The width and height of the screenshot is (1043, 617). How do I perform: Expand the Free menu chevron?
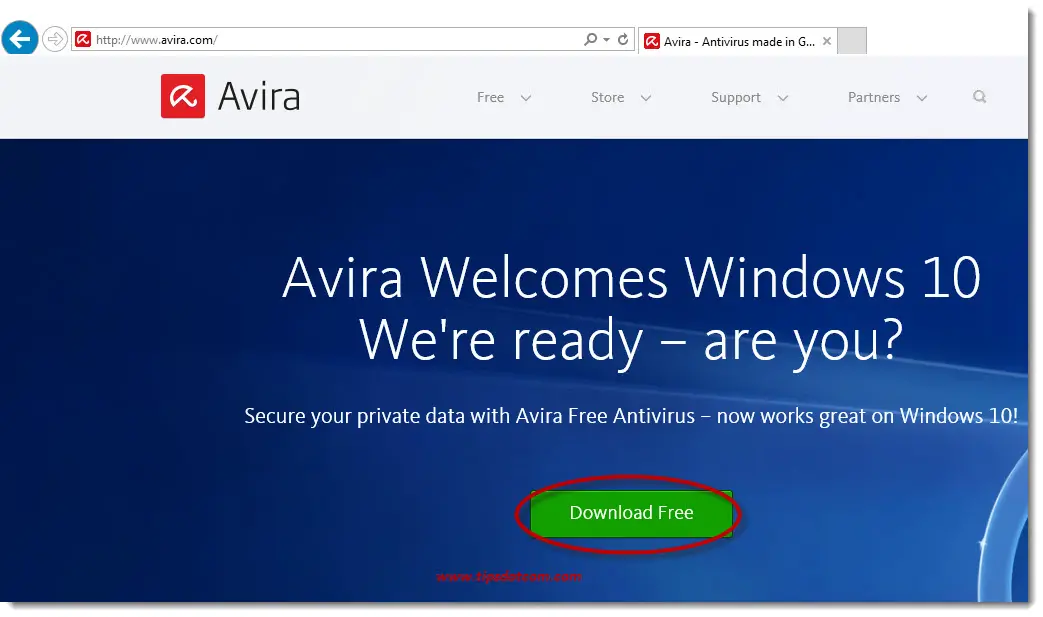[525, 98]
